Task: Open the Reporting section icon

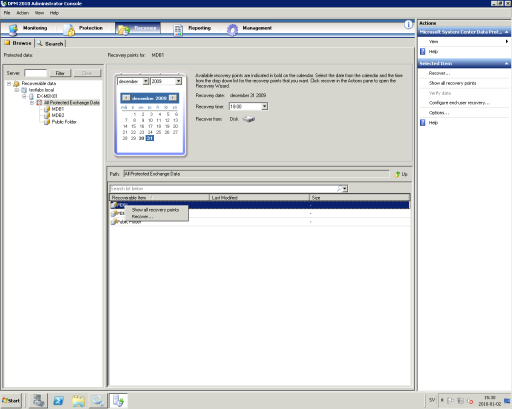Action: [178, 30]
